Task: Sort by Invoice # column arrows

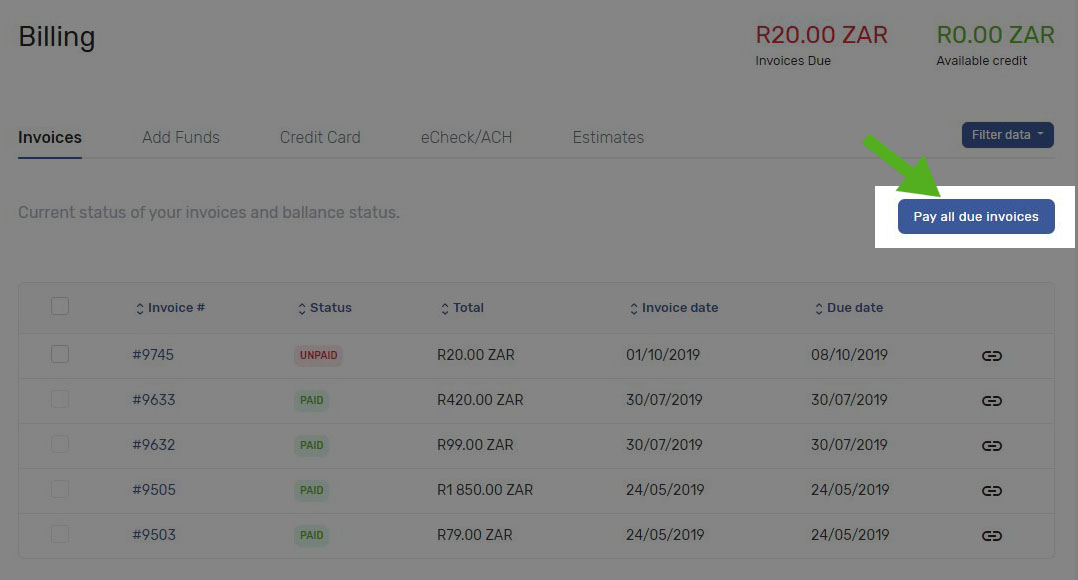Action: (140, 308)
